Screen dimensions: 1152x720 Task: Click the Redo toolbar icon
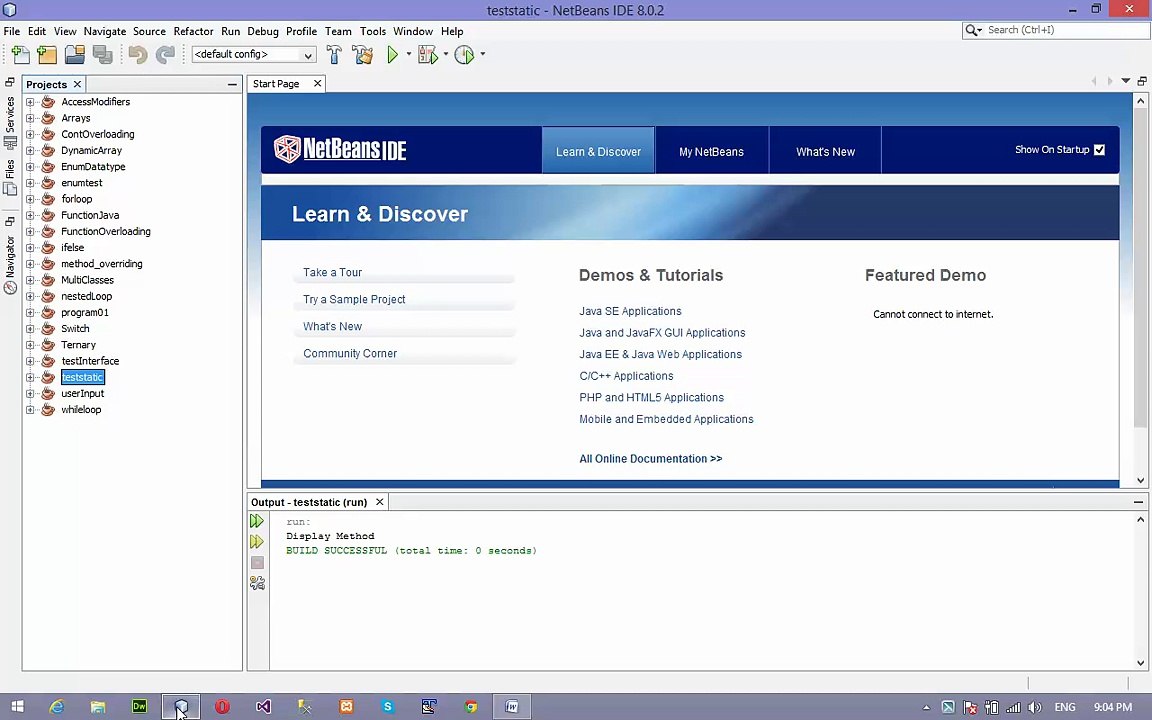(165, 54)
